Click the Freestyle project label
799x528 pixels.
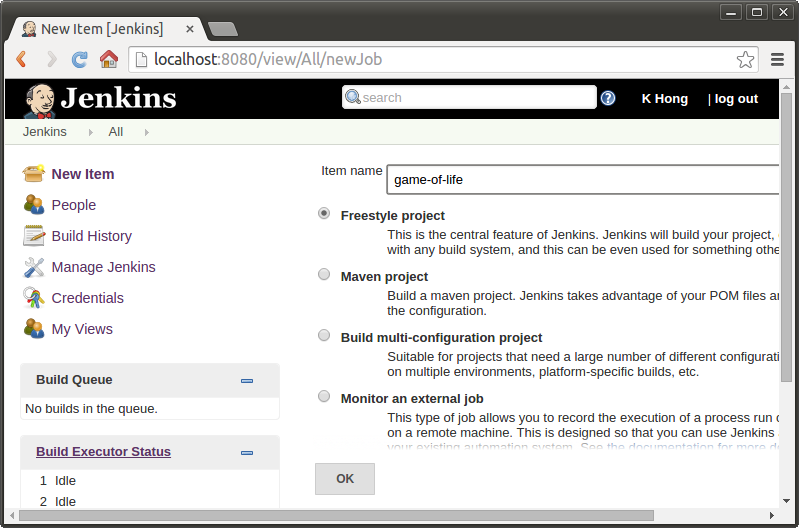pos(392,216)
